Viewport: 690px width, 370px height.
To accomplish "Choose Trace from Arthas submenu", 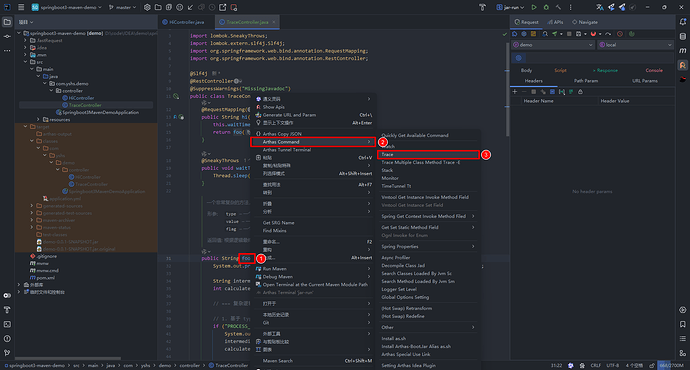I will click(x=428, y=154).
